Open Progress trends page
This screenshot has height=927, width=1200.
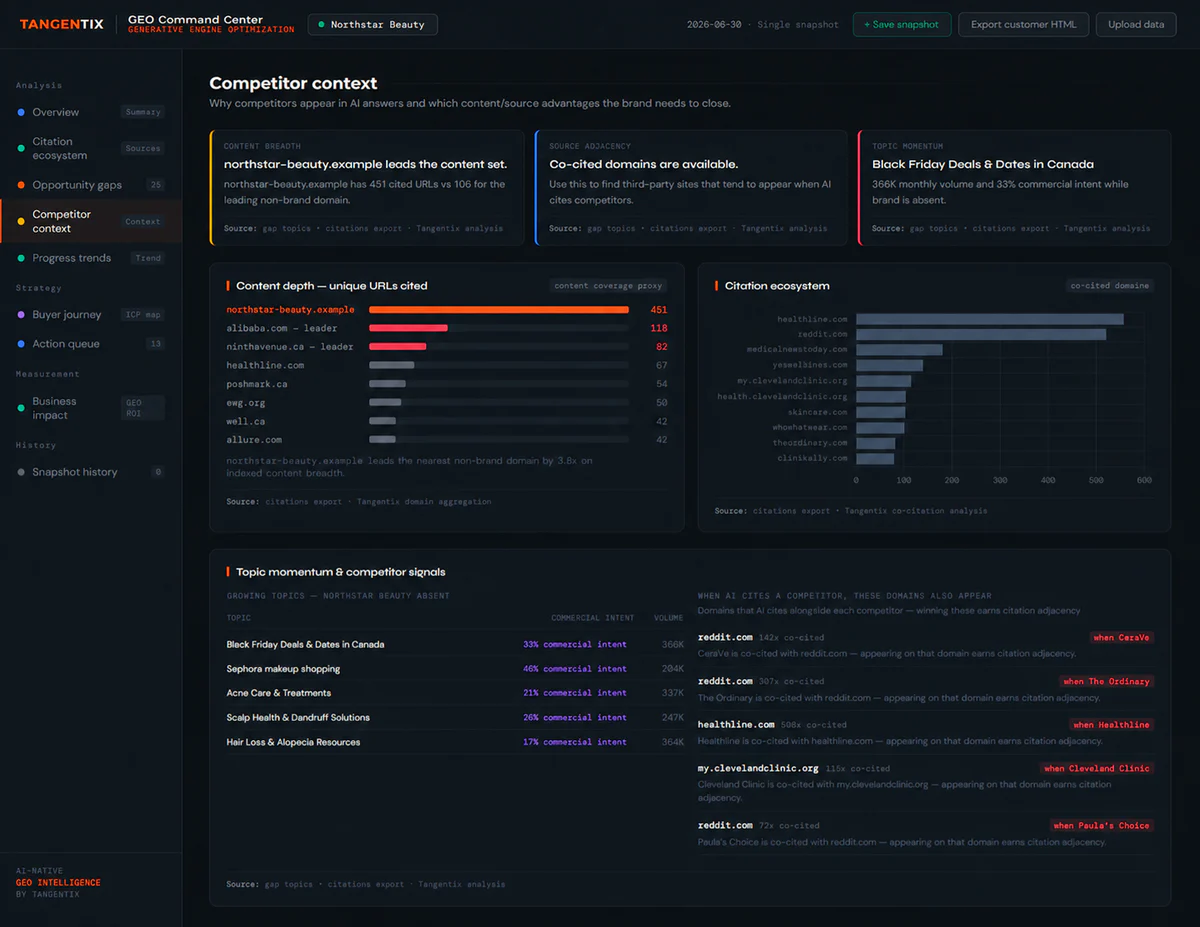tap(91, 258)
